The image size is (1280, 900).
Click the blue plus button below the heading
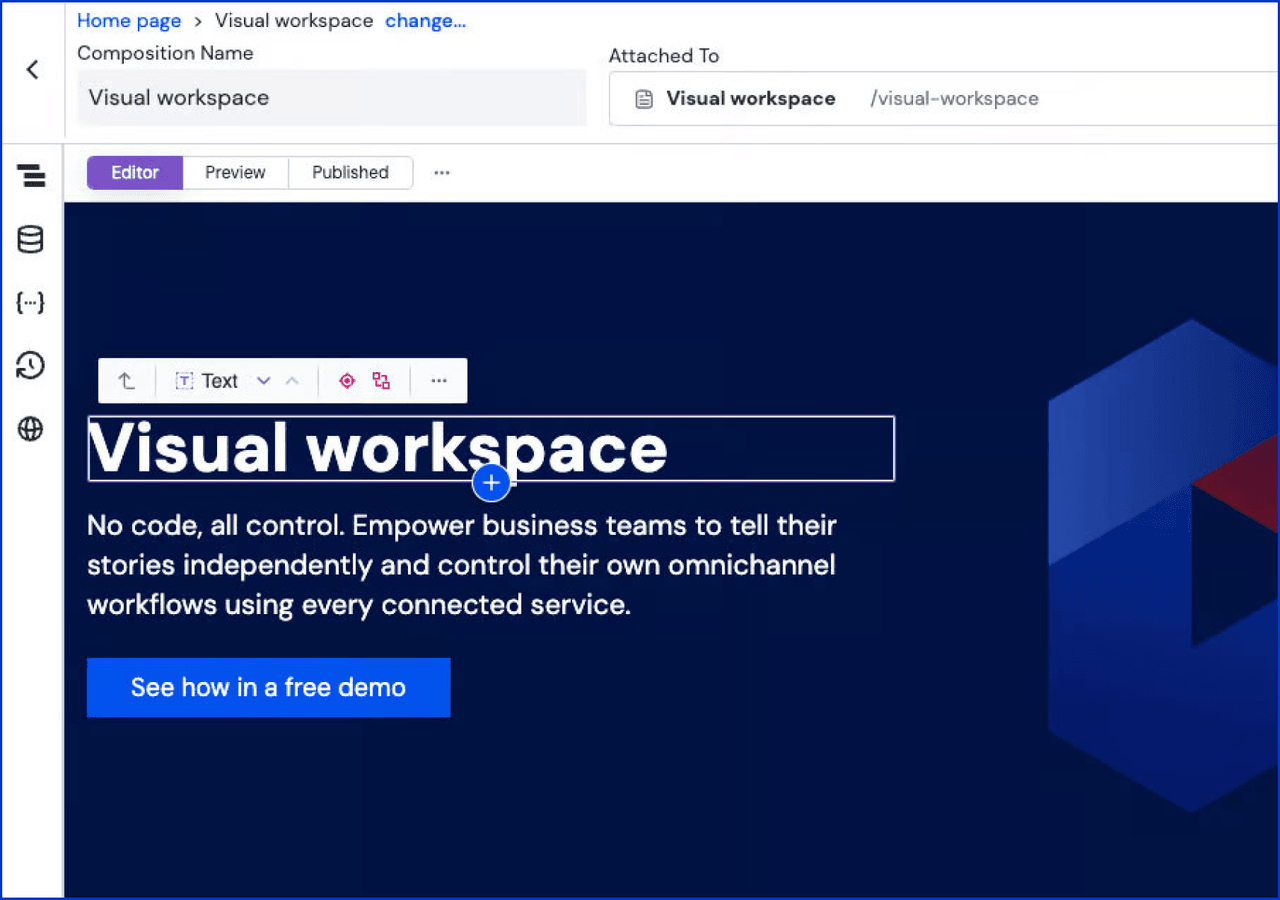491,482
